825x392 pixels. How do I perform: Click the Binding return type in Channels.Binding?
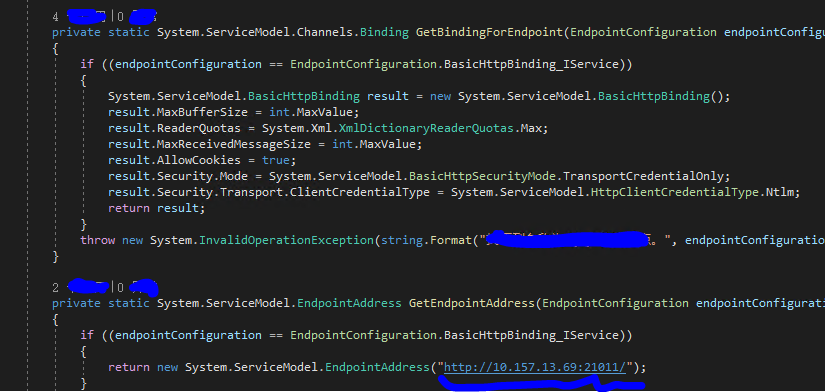pos(385,32)
